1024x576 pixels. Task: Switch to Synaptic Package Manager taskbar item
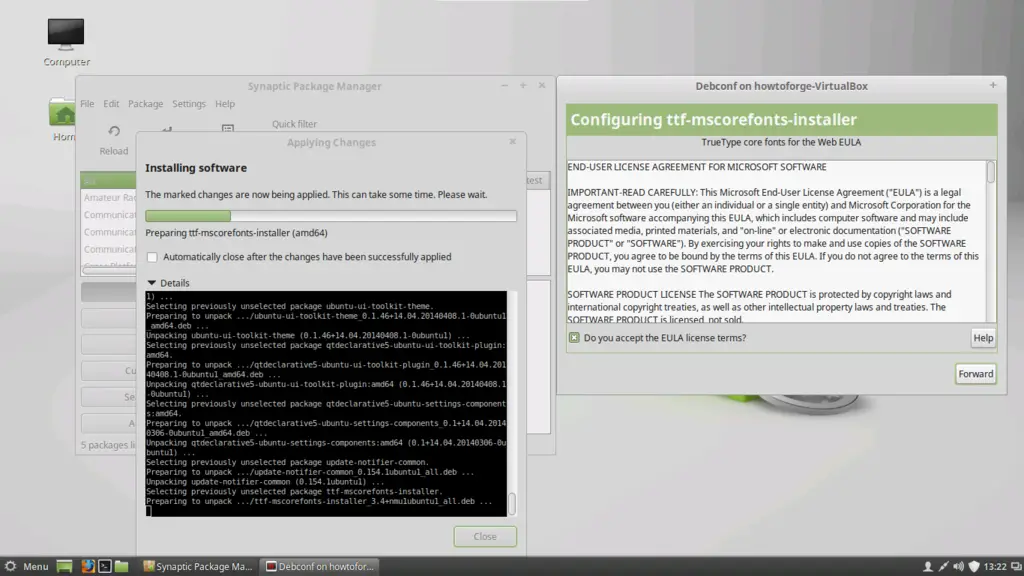tap(198, 566)
